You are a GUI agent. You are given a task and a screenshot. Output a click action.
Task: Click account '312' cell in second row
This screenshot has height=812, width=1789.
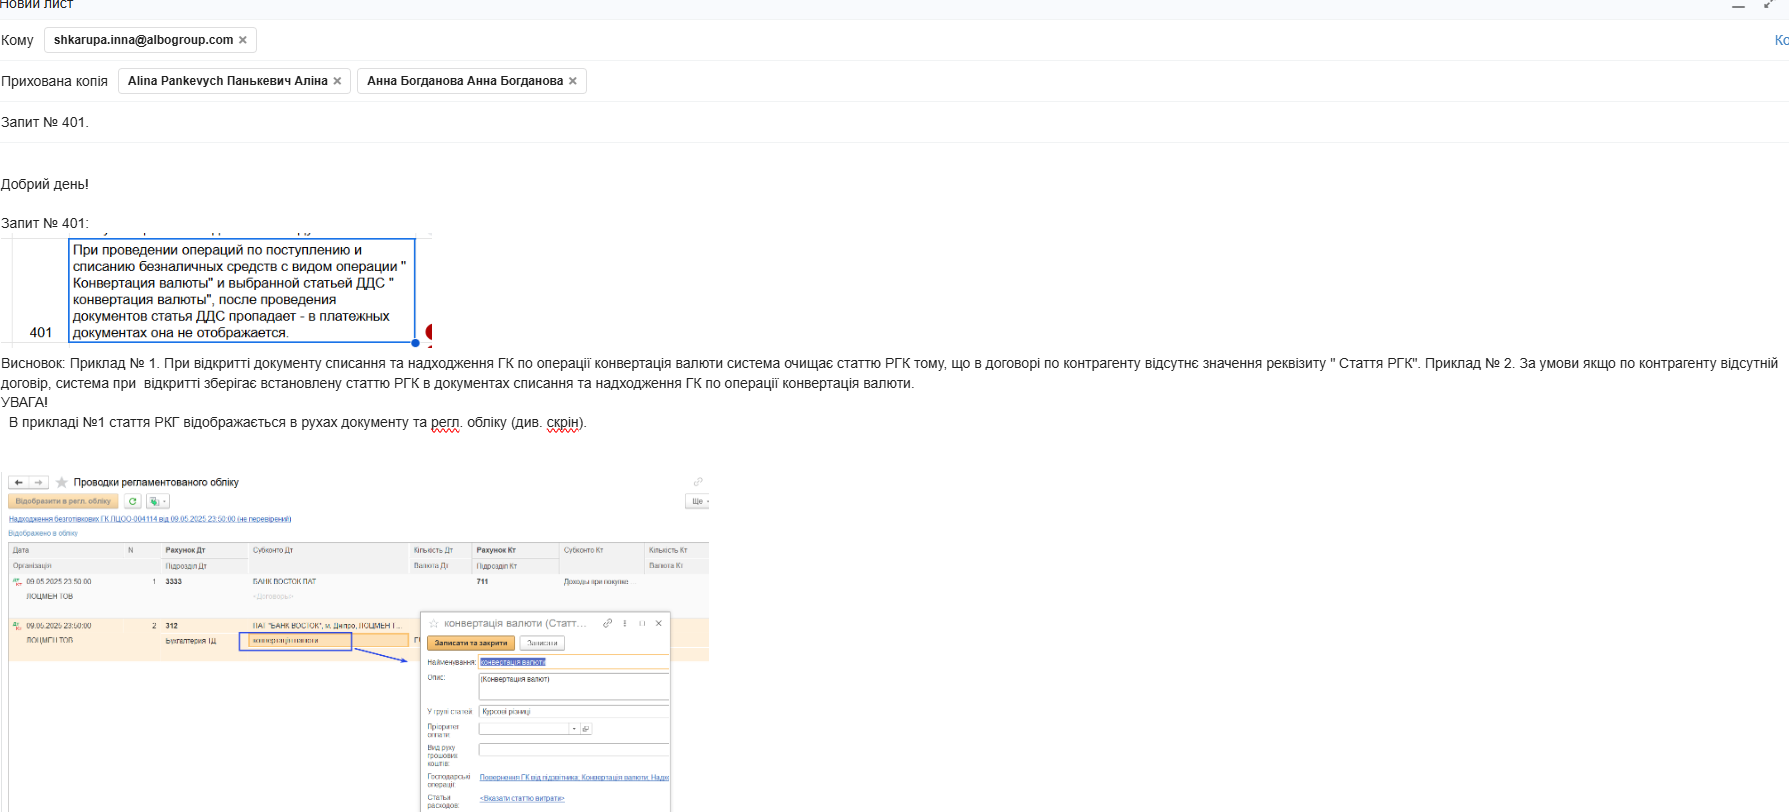pyautogui.click(x=172, y=626)
